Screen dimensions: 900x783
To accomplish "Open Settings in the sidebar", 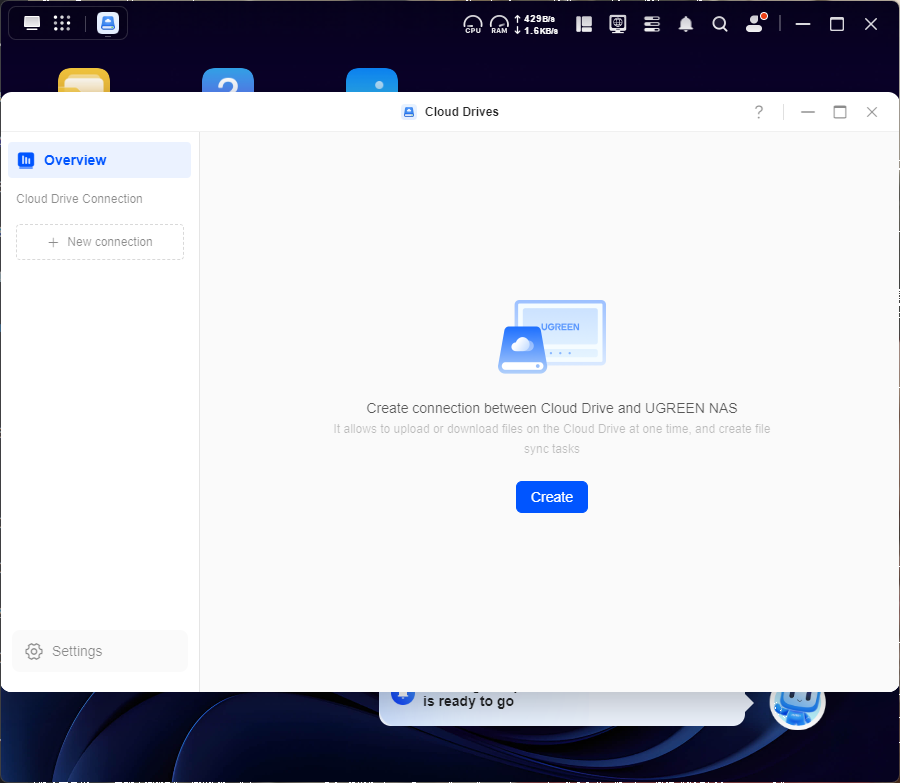I will pyautogui.click(x=99, y=651).
